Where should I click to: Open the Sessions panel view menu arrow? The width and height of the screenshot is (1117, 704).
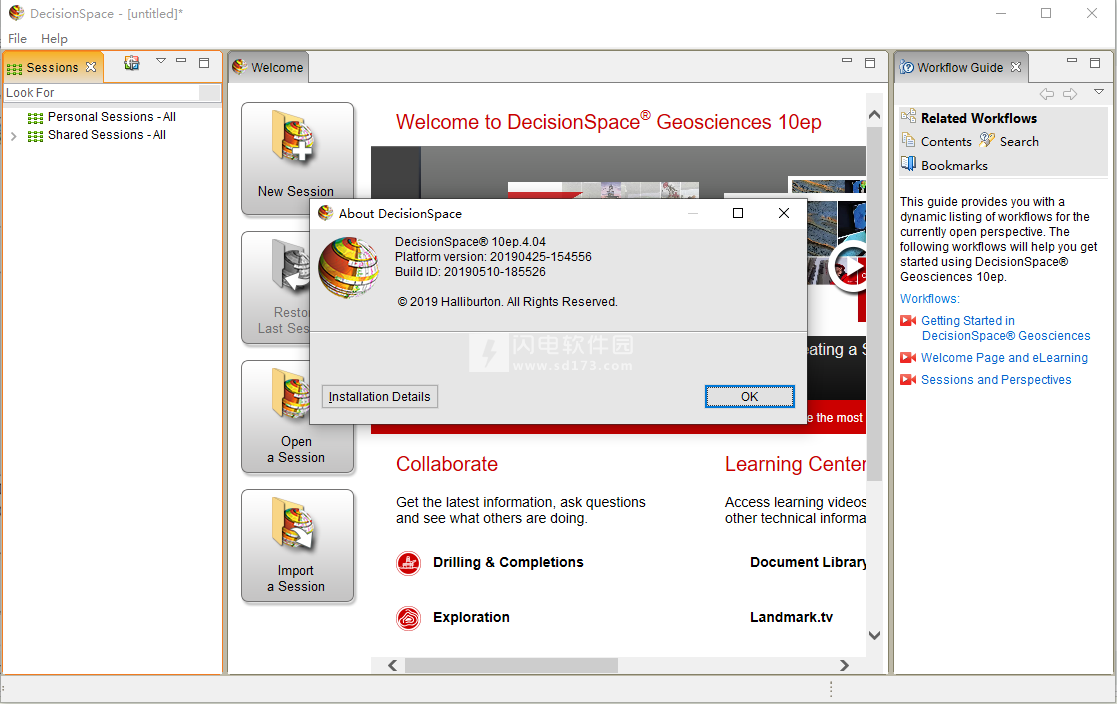pos(161,61)
